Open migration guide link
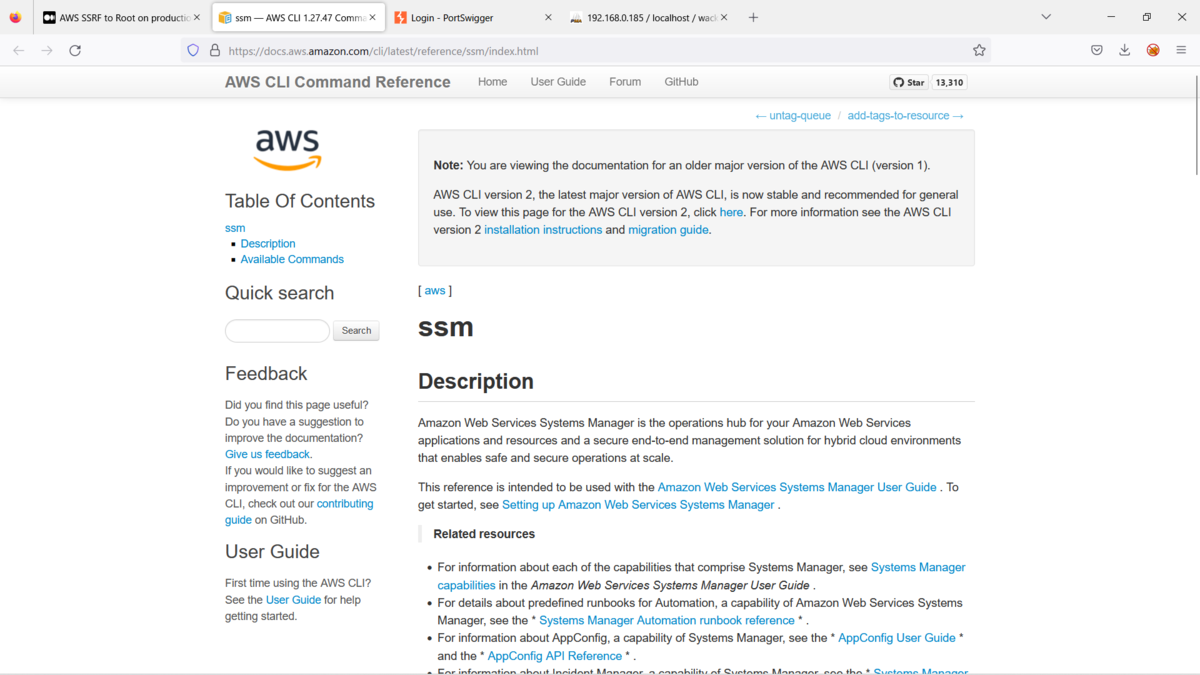The width and height of the screenshot is (1200, 675). (668, 230)
